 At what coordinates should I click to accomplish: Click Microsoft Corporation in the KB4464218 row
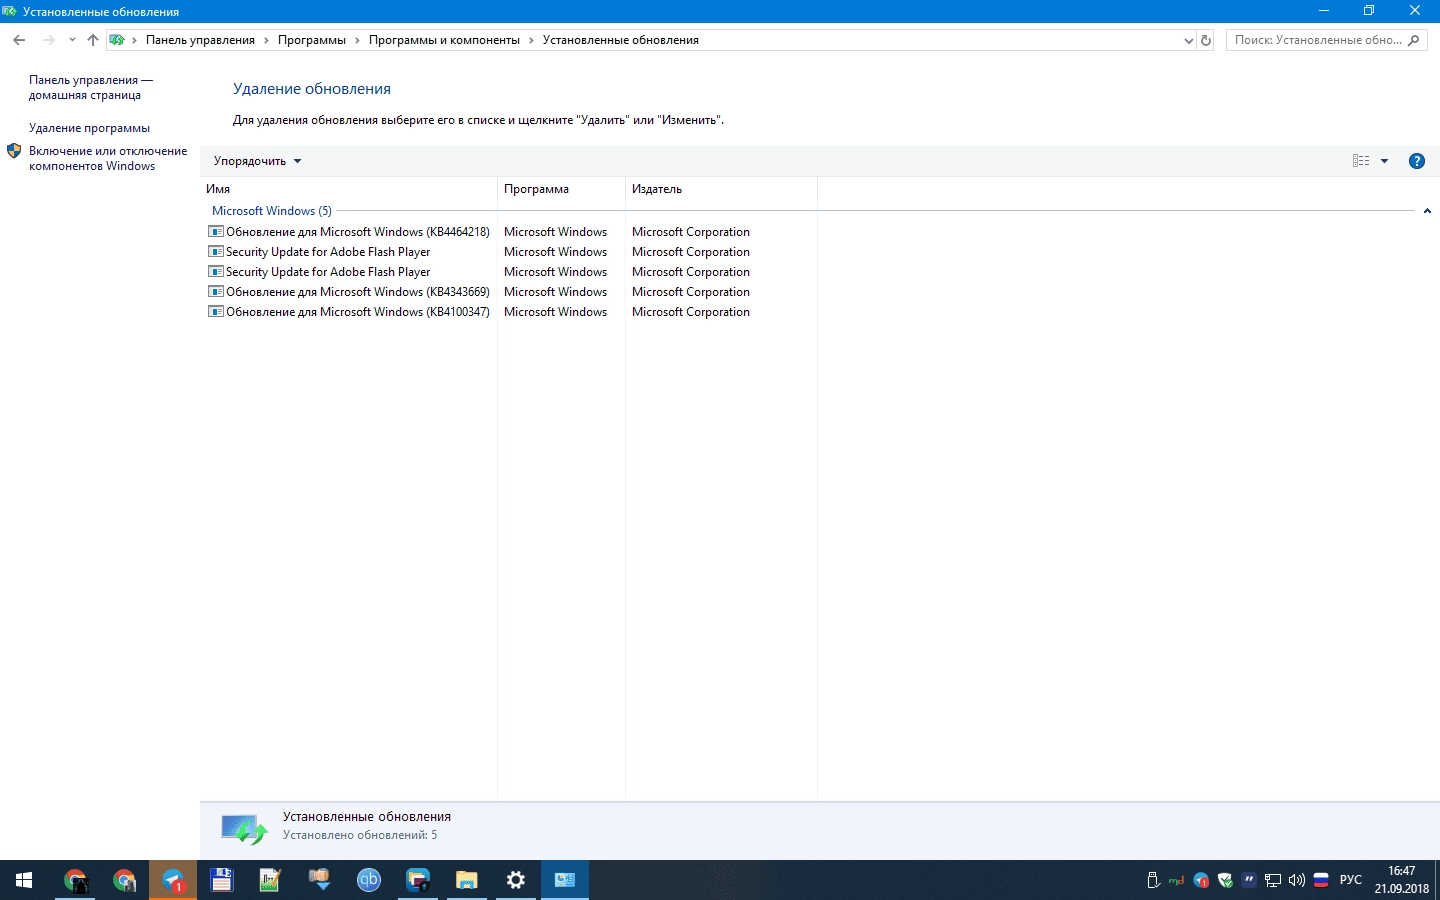pyautogui.click(x=691, y=232)
